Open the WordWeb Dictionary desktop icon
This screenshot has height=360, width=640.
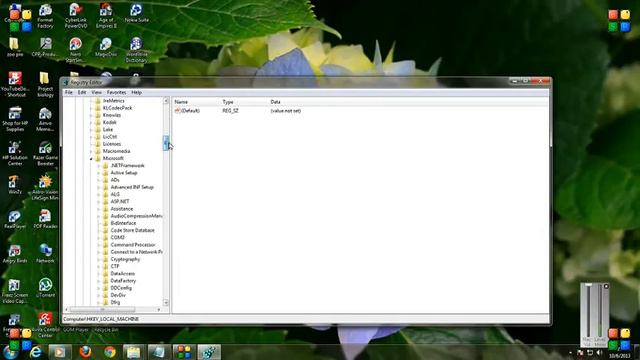[136, 50]
